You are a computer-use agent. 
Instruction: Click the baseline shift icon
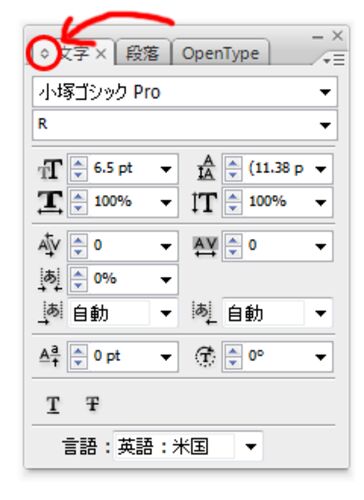pos(50,356)
